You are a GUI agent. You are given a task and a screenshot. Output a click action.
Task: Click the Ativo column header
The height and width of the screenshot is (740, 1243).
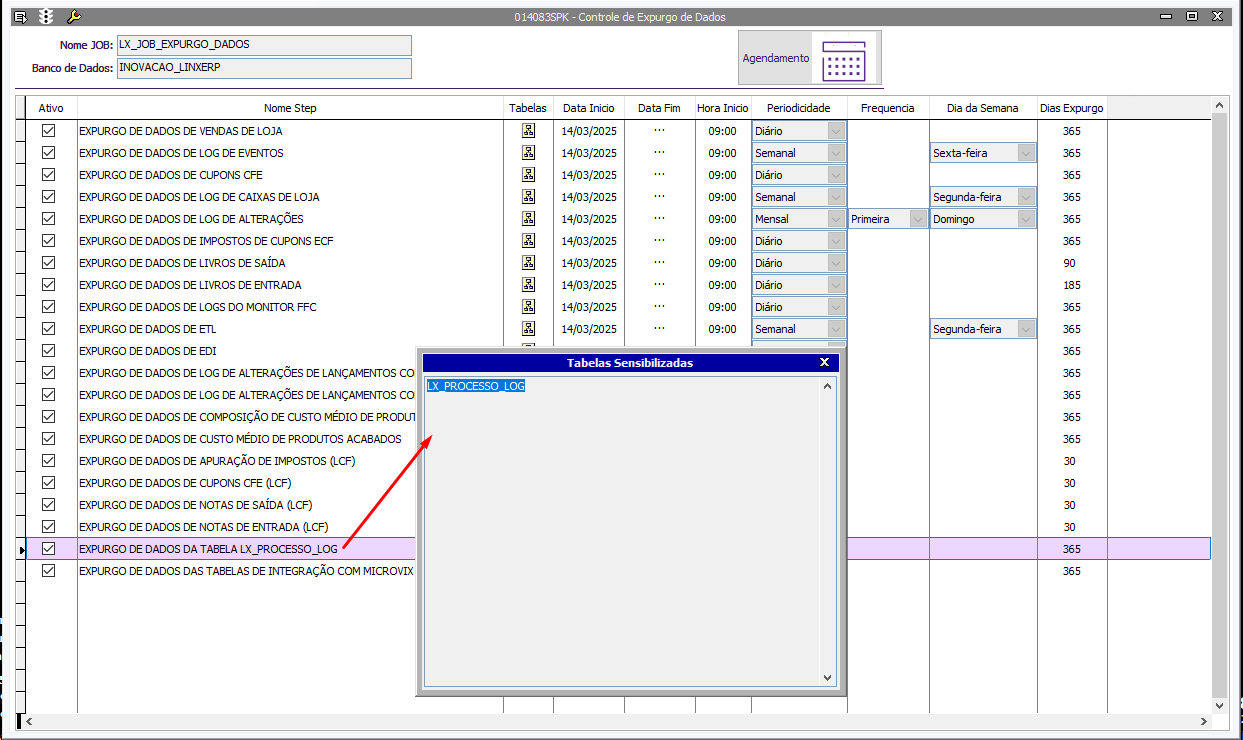51,108
